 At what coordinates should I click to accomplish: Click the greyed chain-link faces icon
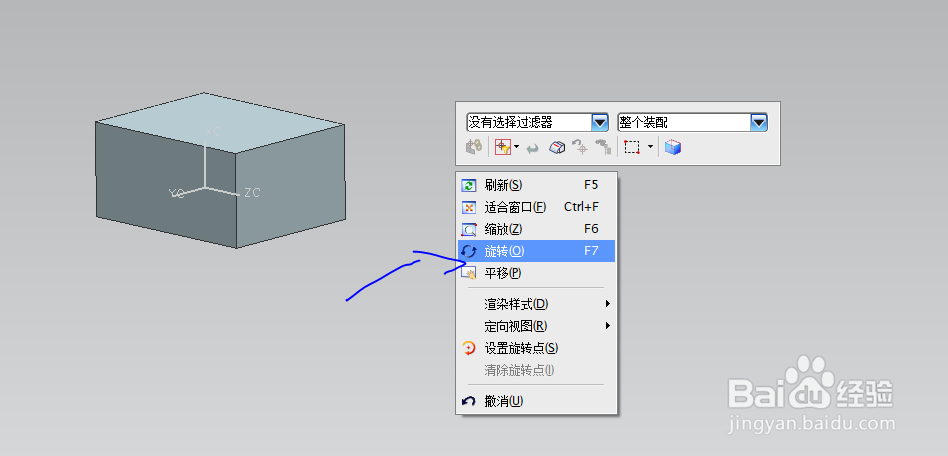[603, 147]
